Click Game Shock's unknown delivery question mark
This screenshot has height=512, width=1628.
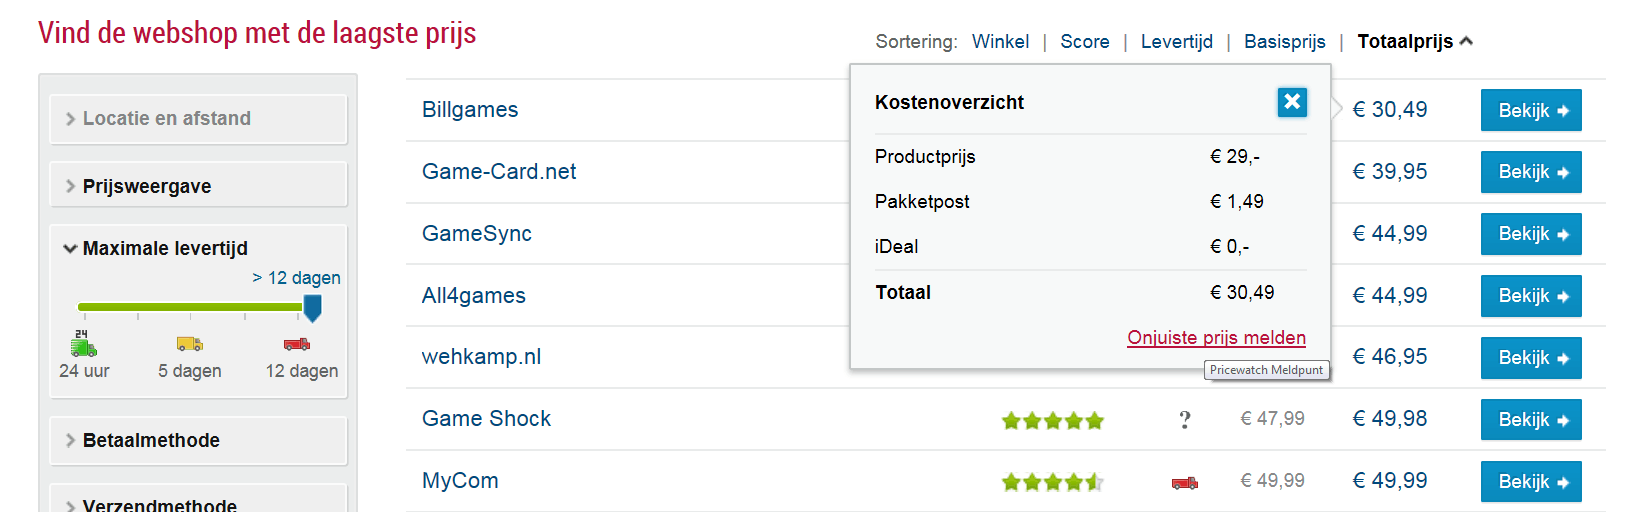tap(1185, 420)
